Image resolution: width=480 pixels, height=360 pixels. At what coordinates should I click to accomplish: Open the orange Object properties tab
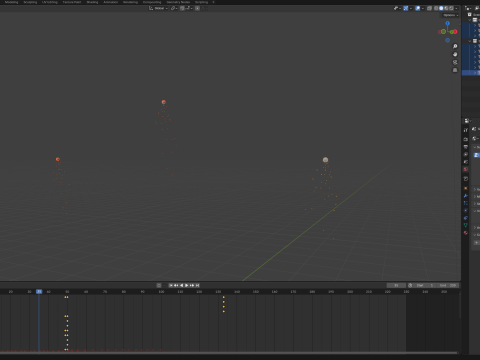coord(466,188)
